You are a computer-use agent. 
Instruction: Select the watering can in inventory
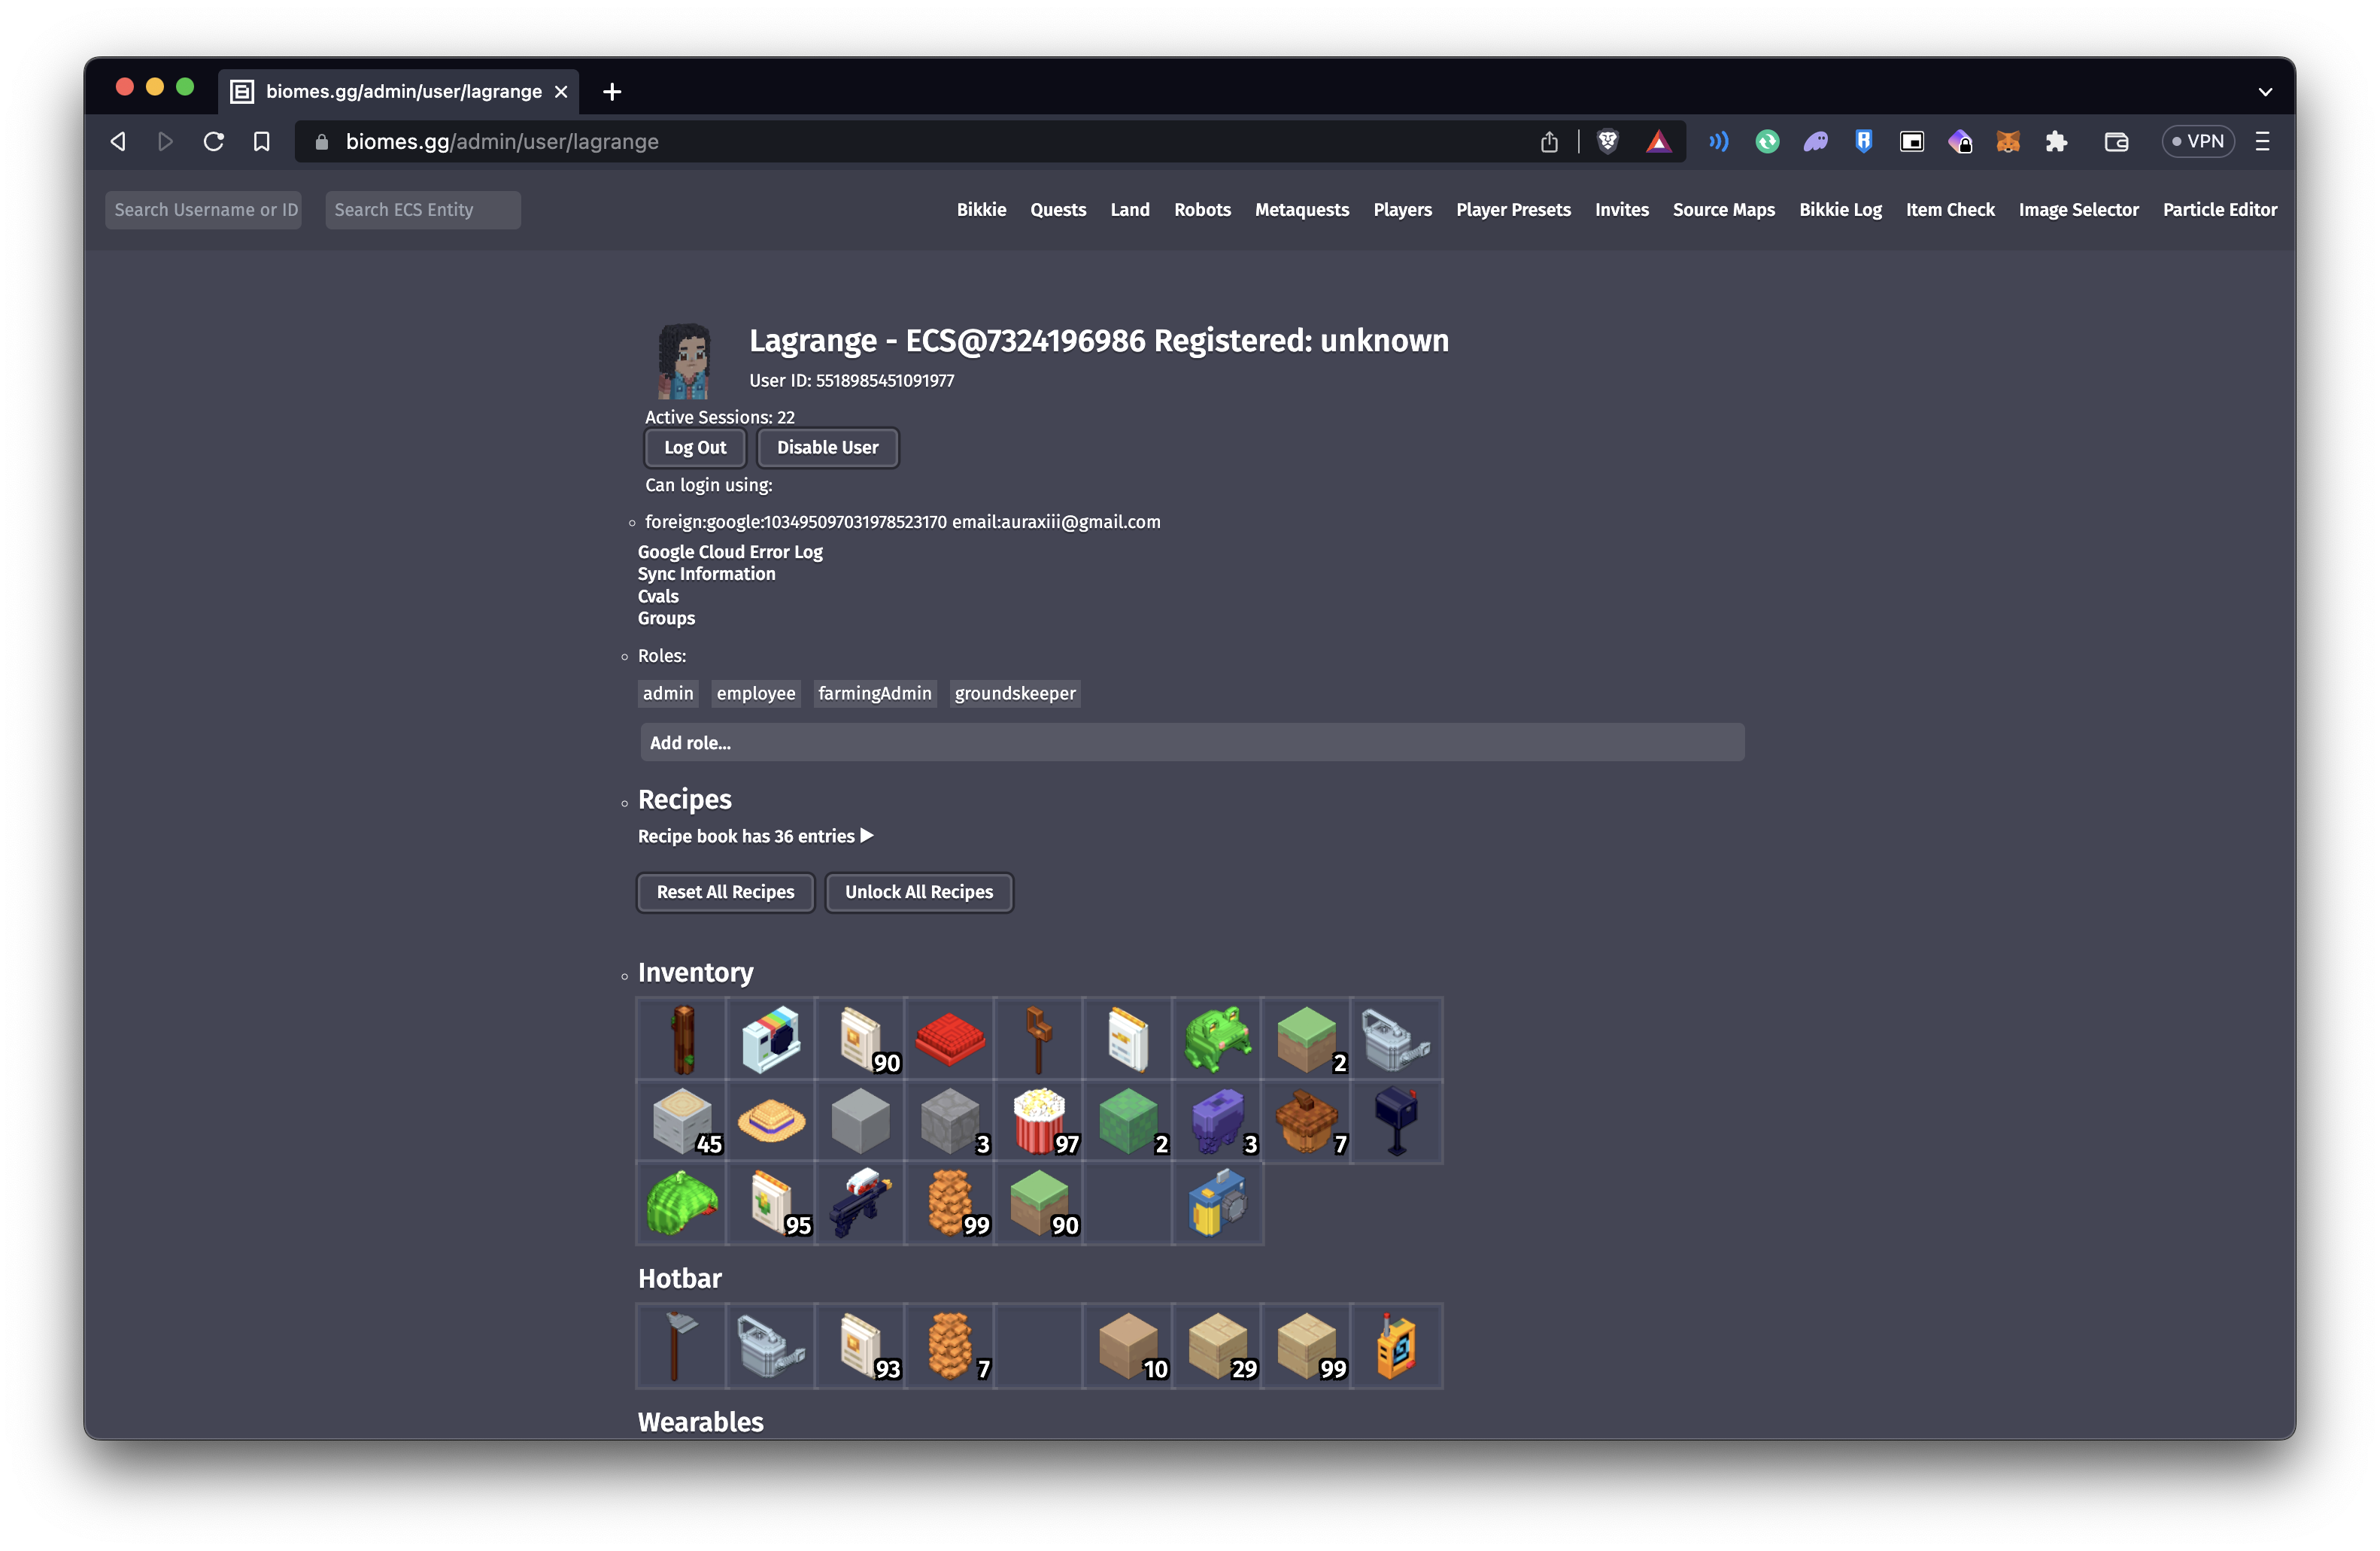click(1396, 1039)
